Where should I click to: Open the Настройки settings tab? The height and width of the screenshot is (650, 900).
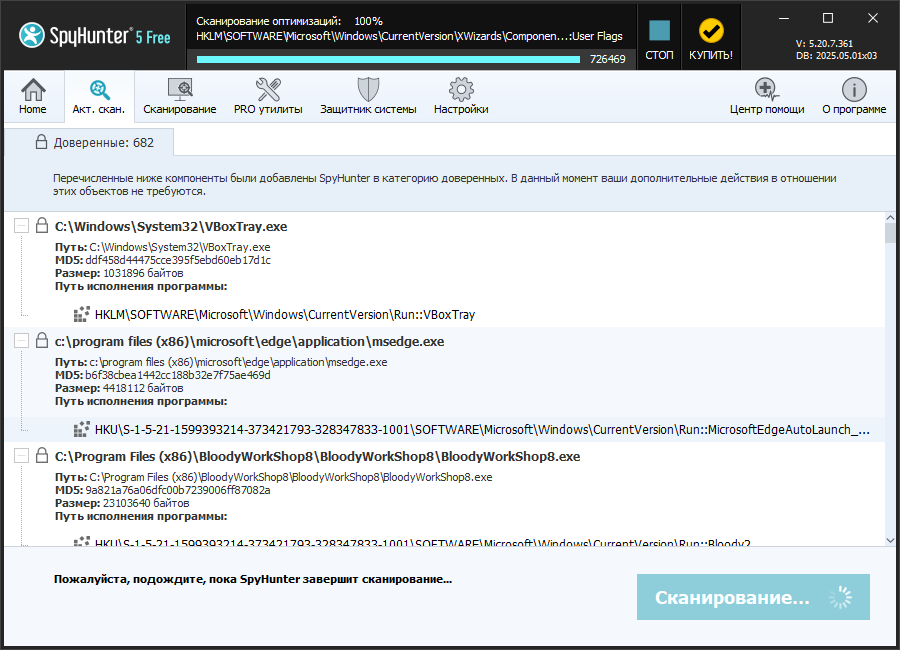(x=461, y=96)
